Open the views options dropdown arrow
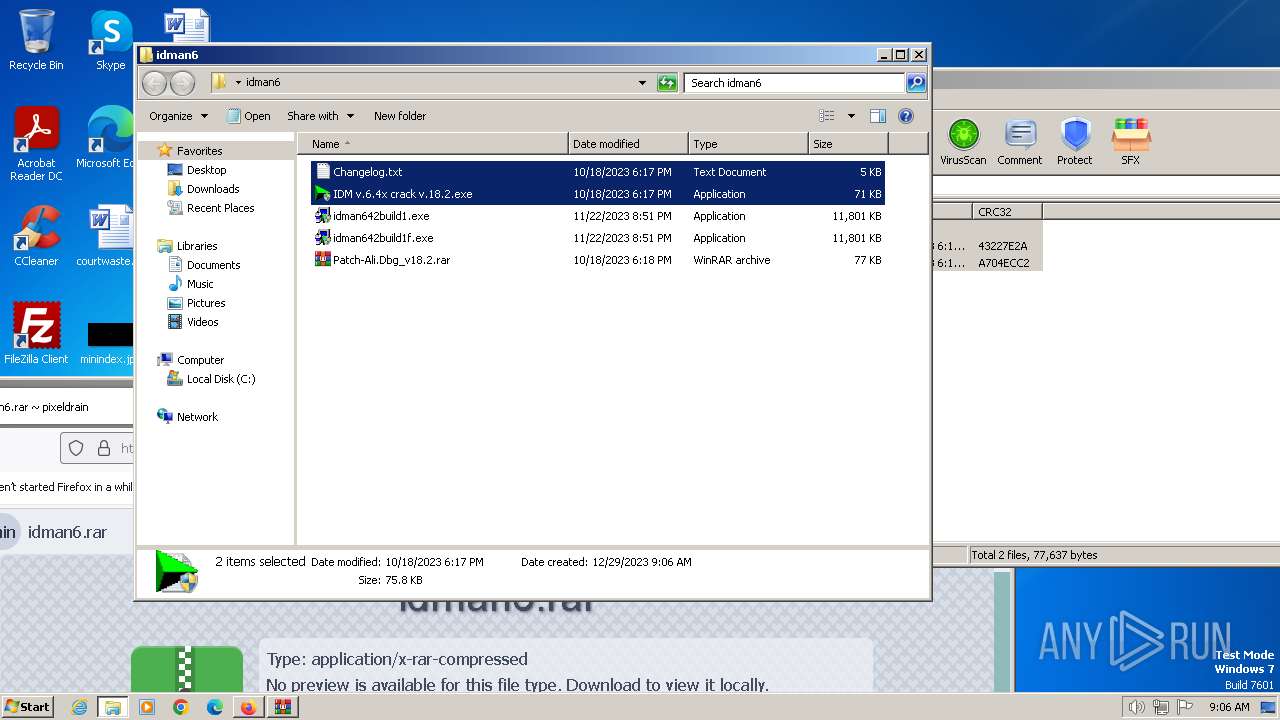1280x720 pixels. point(851,116)
